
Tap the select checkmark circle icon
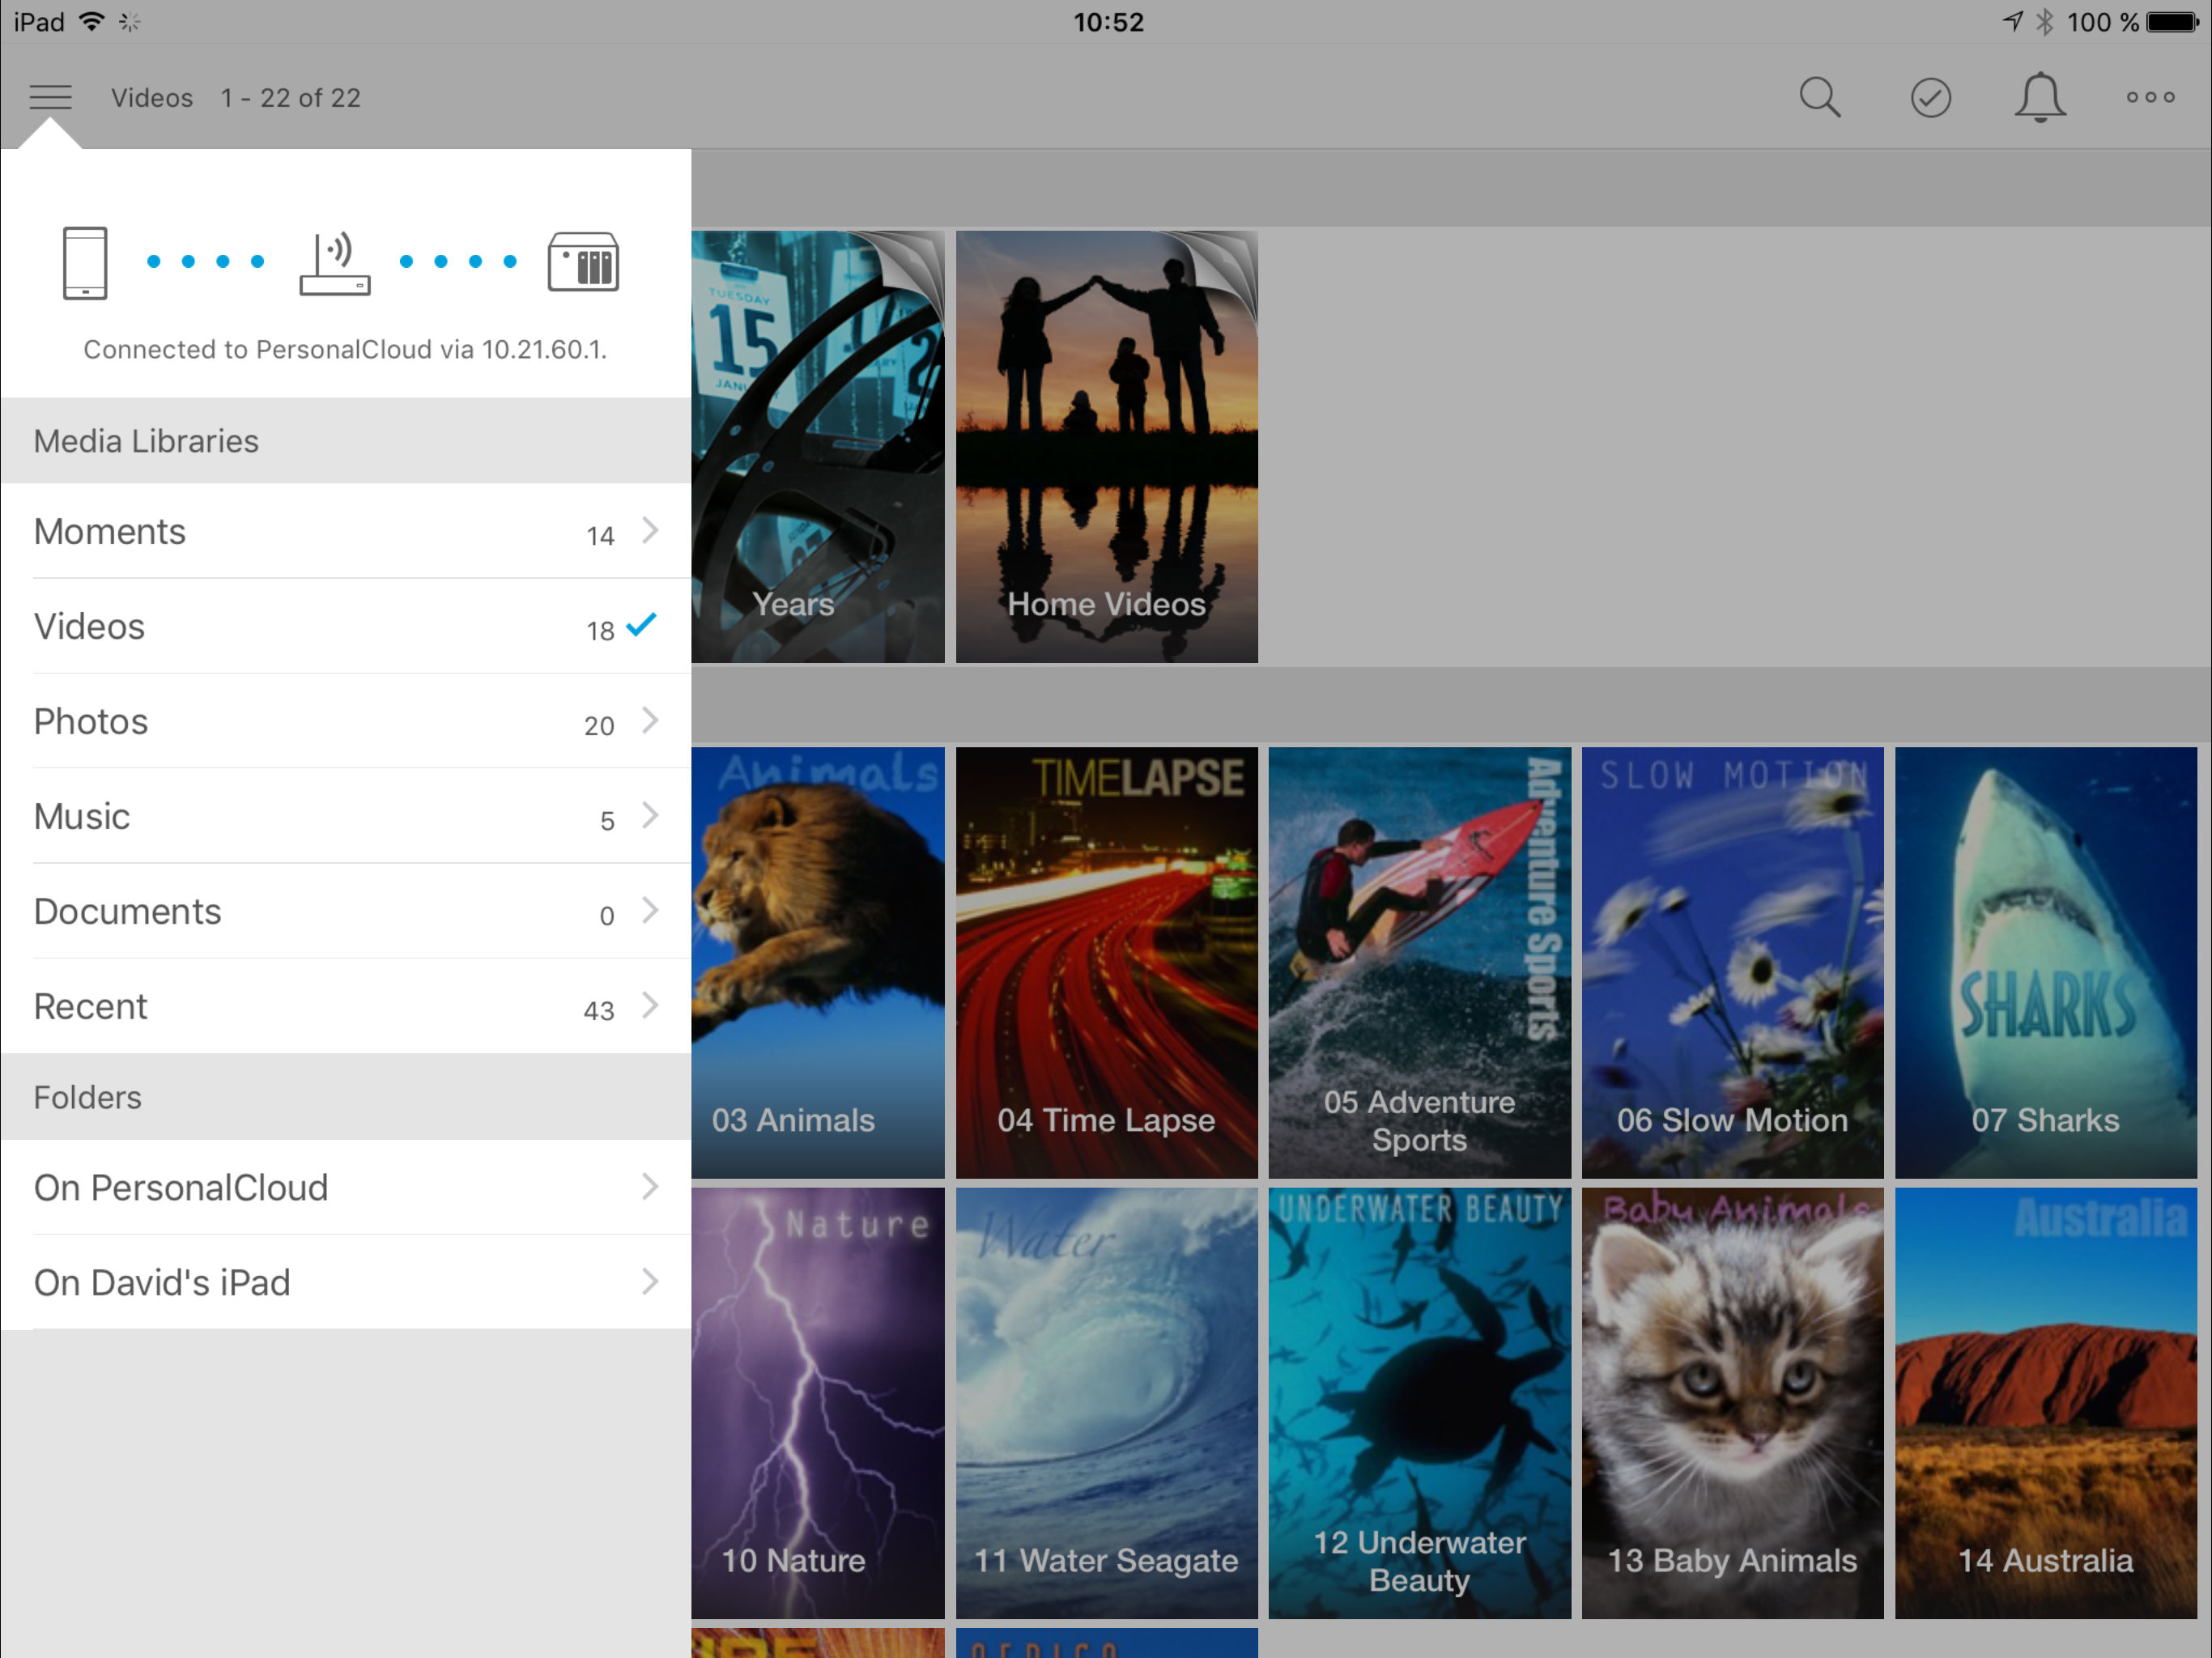[1930, 97]
